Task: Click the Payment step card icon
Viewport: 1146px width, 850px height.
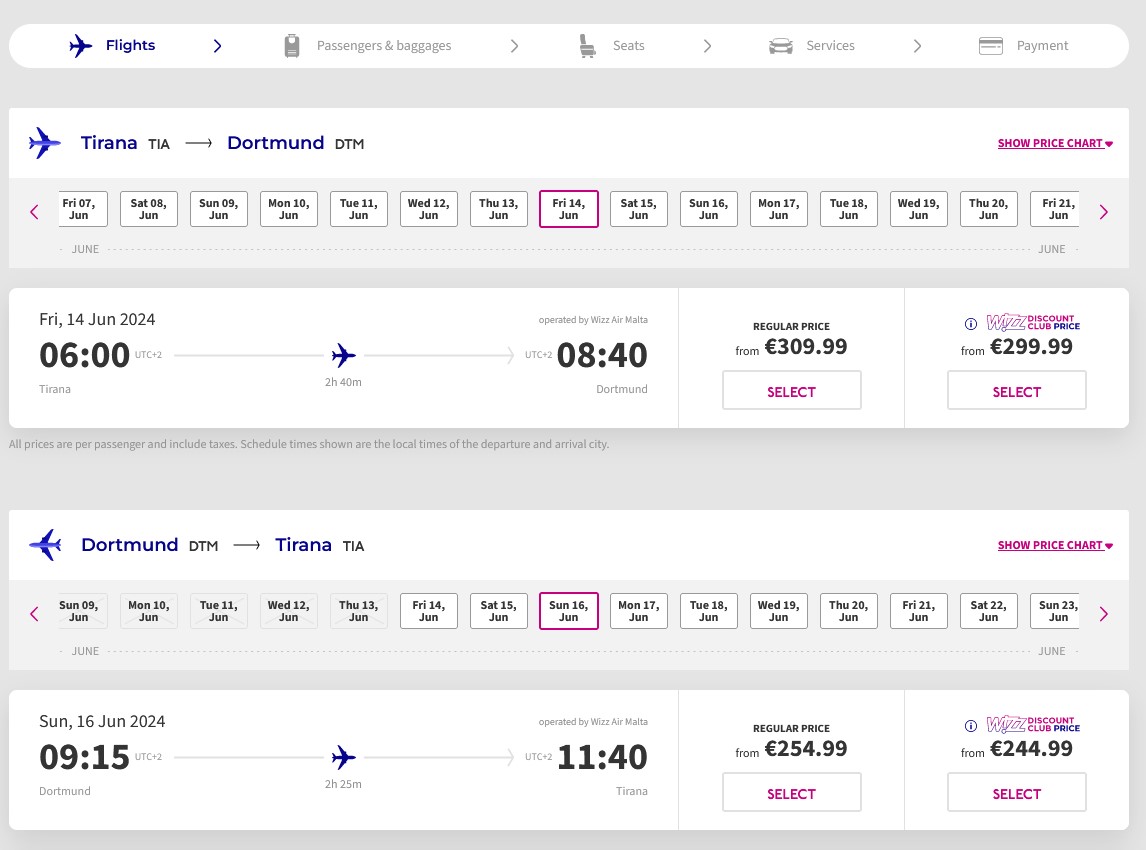Action: pyautogui.click(x=991, y=46)
